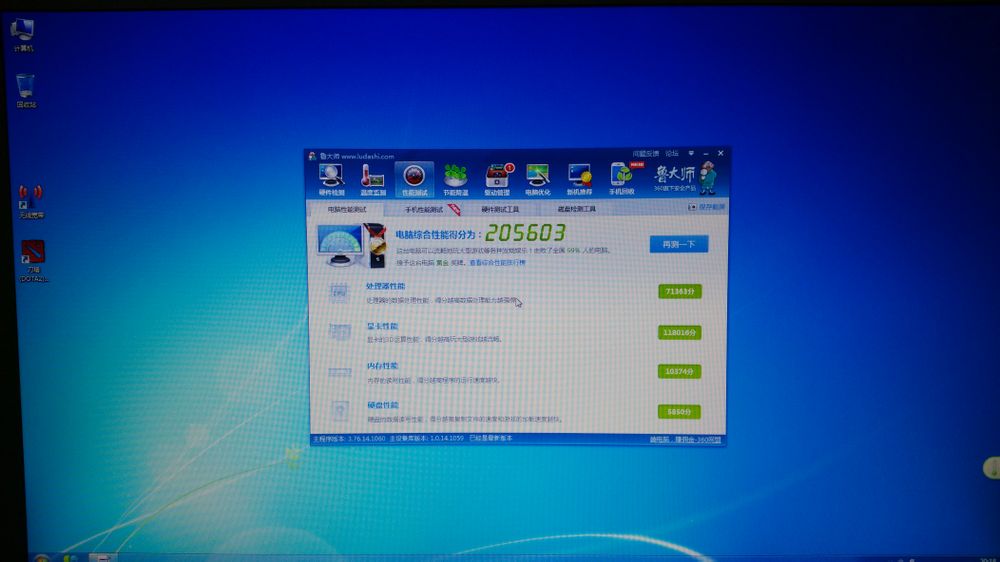
Task: Click the 71363分 processor score badge
Action: click(680, 292)
